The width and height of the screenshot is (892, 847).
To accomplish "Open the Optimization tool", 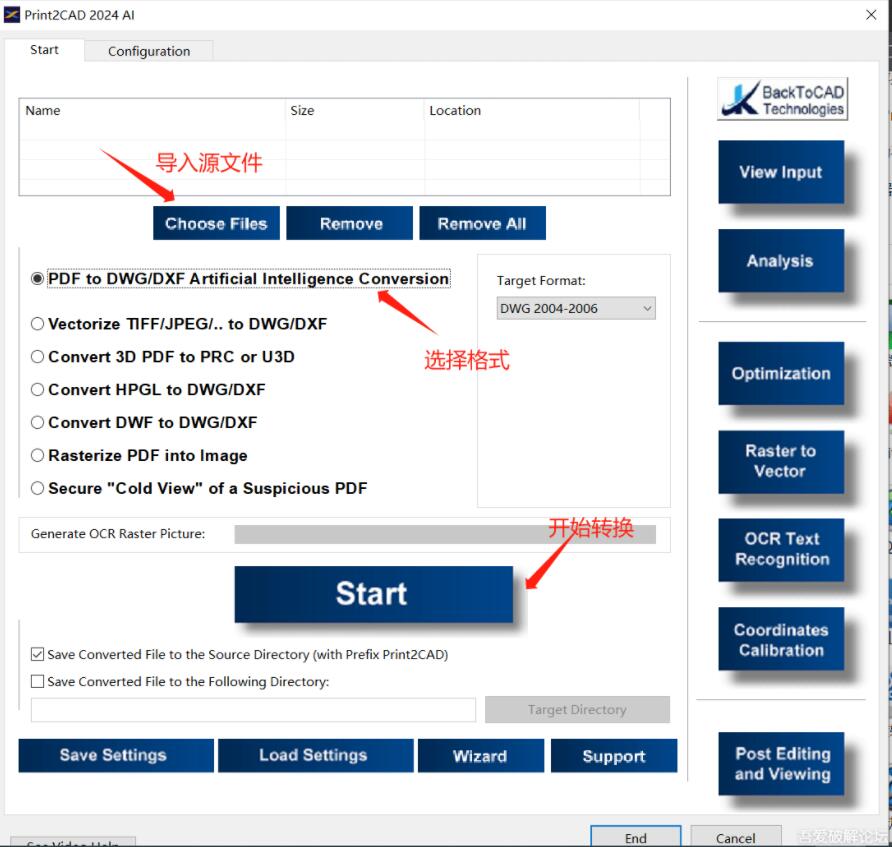I will coord(780,374).
